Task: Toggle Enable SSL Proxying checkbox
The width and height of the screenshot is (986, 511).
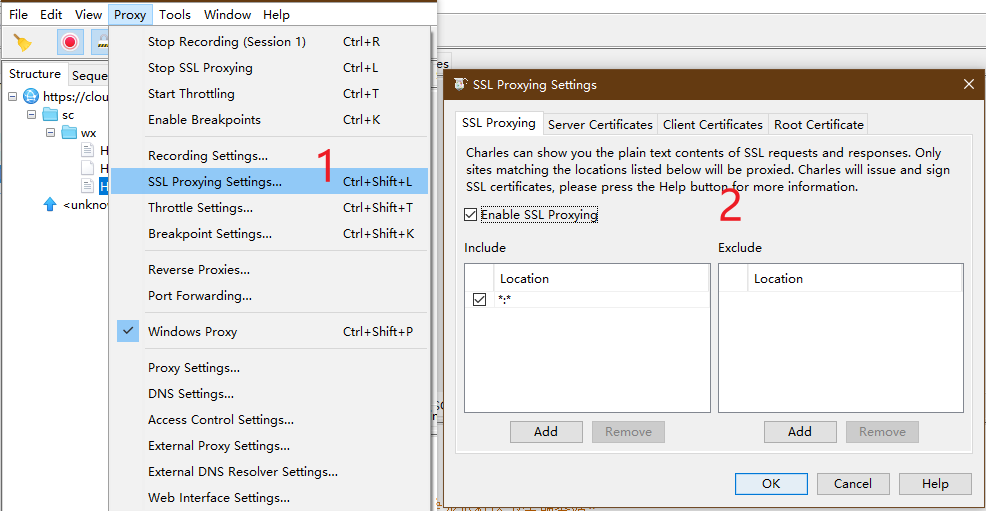Action: [x=470, y=215]
